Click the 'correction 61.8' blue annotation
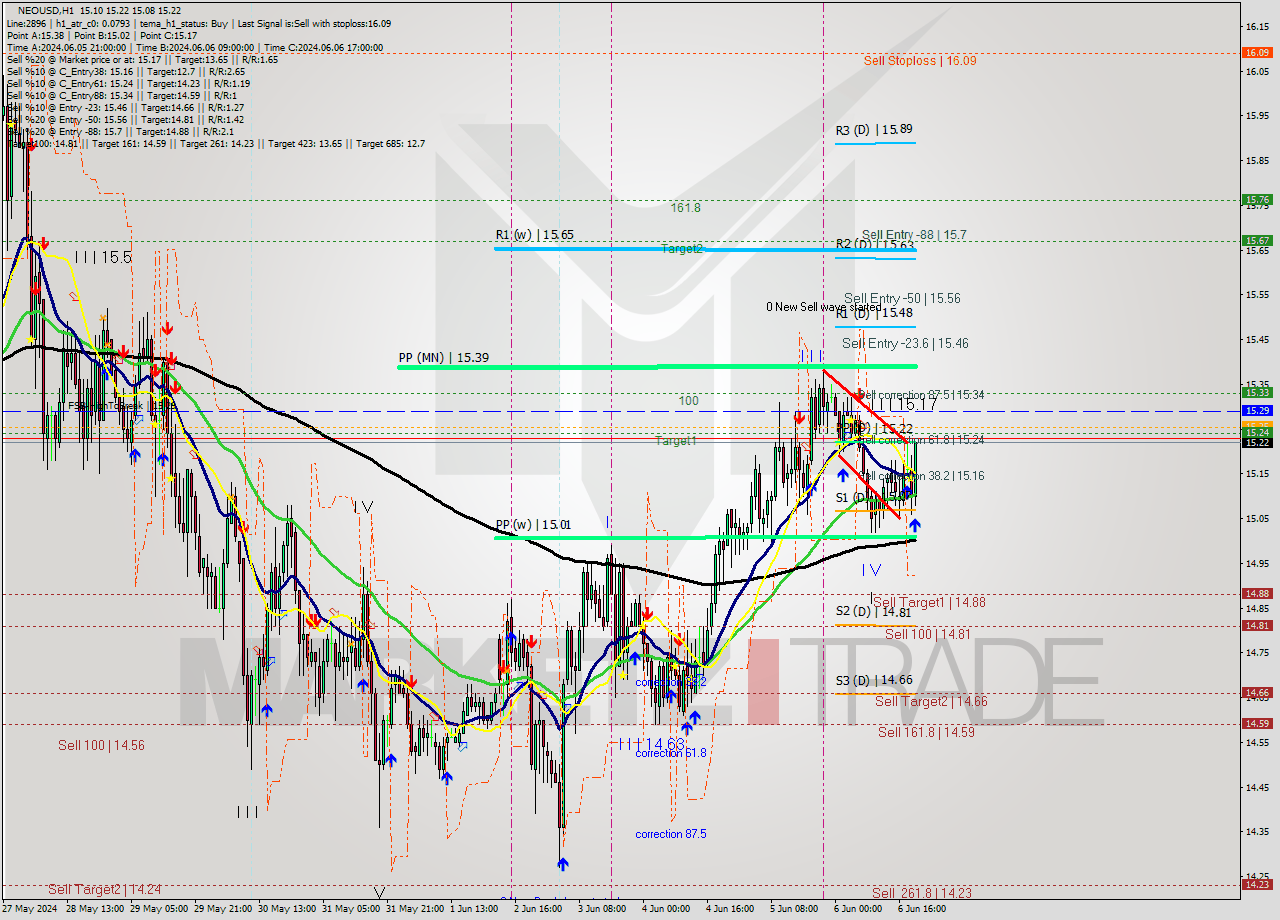The width and height of the screenshot is (1280, 920). (671, 753)
